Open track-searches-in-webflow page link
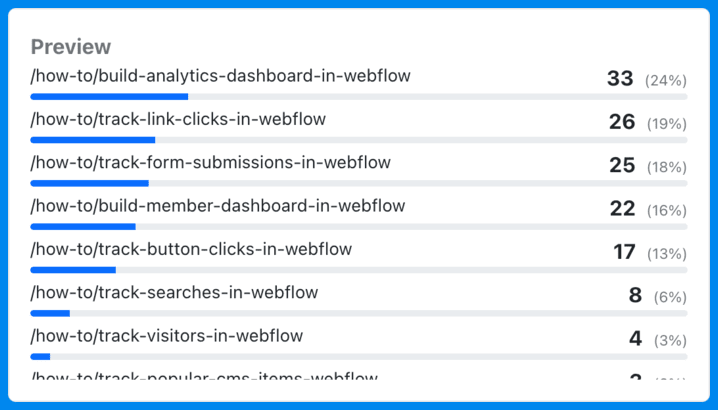This screenshot has height=410, width=718. pyautogui.click(x=174, y=293)
